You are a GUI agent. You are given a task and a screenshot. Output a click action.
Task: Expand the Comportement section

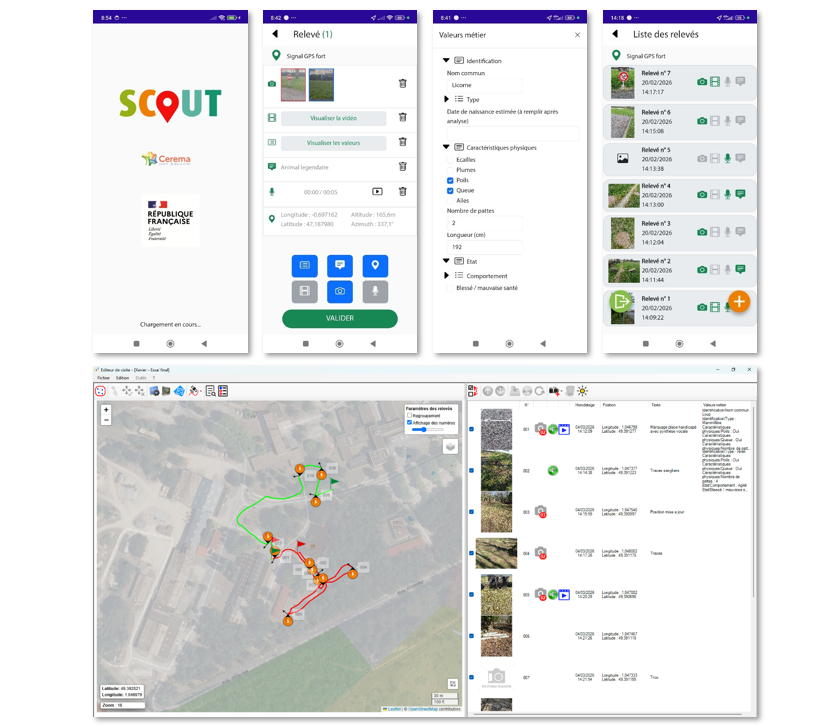446,275
